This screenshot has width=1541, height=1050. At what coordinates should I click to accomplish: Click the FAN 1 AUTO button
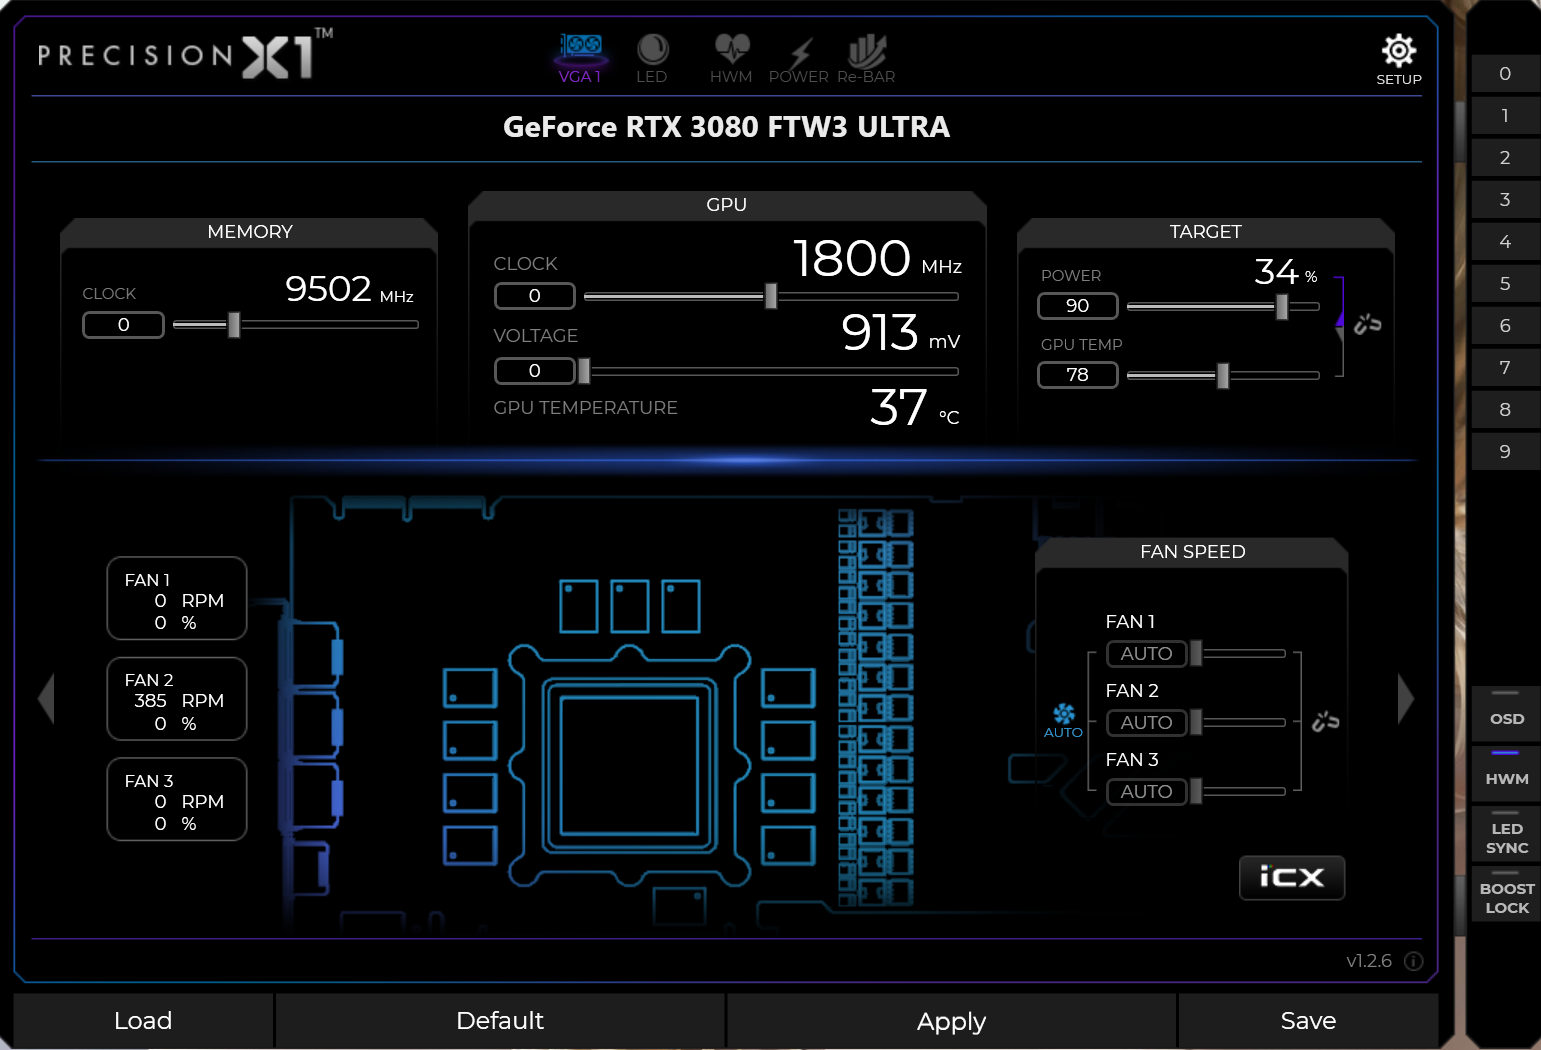pyautogui.click(x=1147, y=654)
